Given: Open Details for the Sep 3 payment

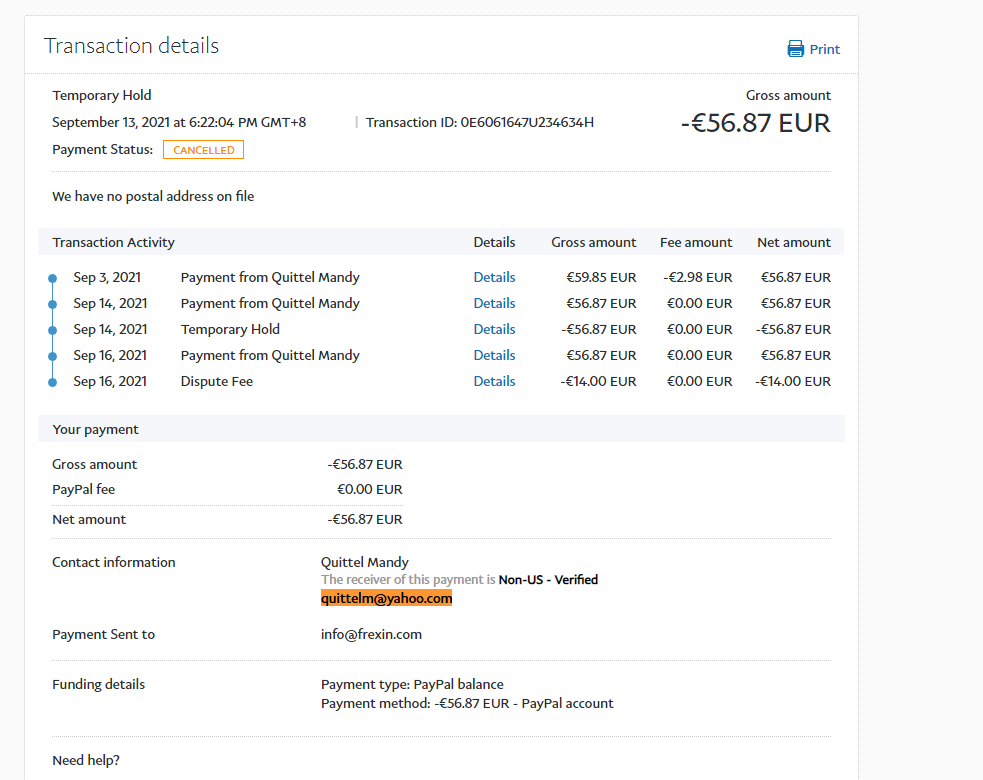Looking at the screenshot, I should coord(494,277).
